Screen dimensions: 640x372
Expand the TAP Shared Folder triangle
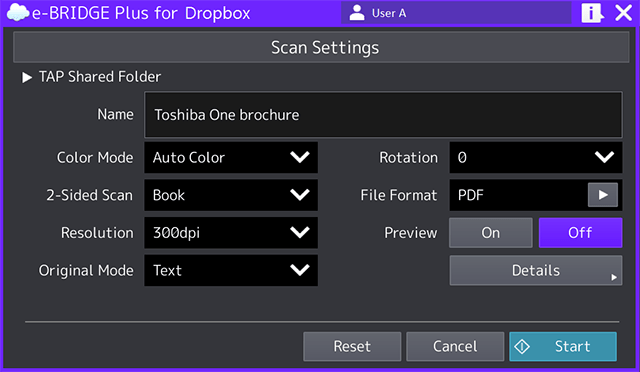click(27, 77)
